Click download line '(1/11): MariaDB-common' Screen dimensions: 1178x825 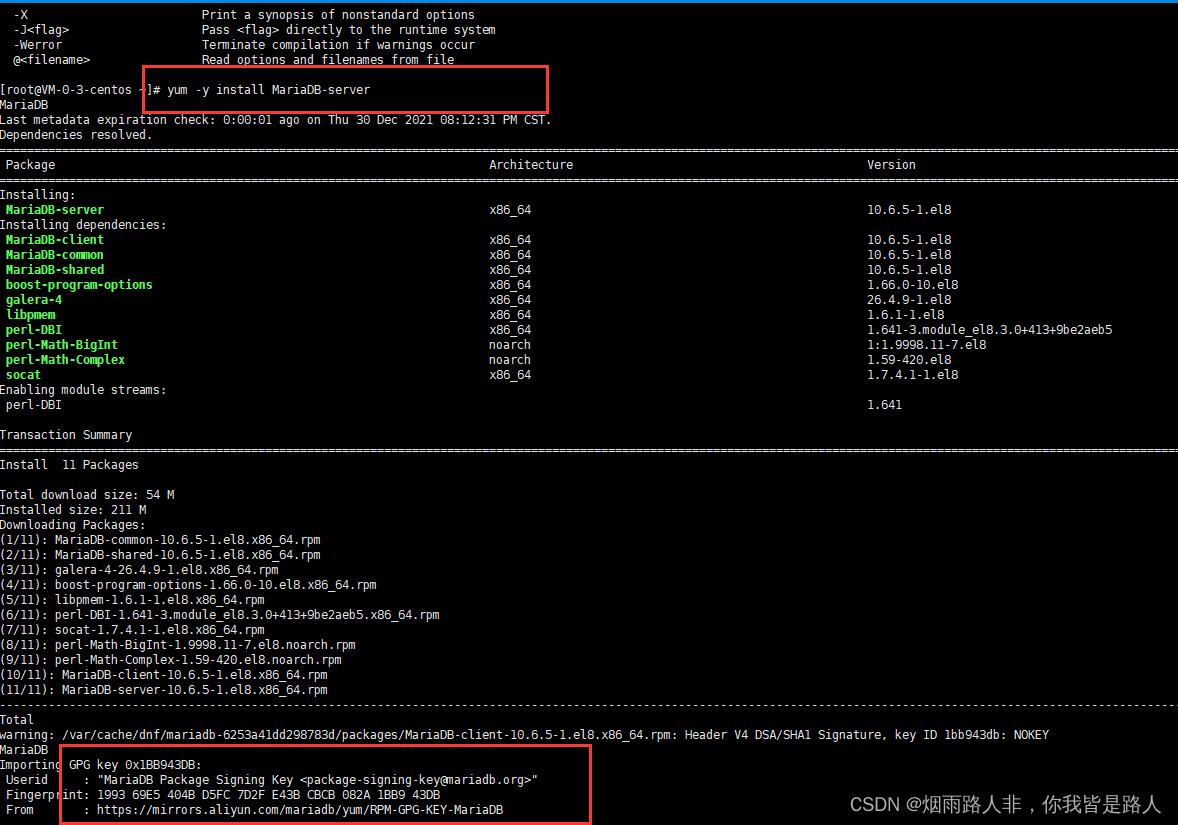pyautogui.click(x=160, y=540)
